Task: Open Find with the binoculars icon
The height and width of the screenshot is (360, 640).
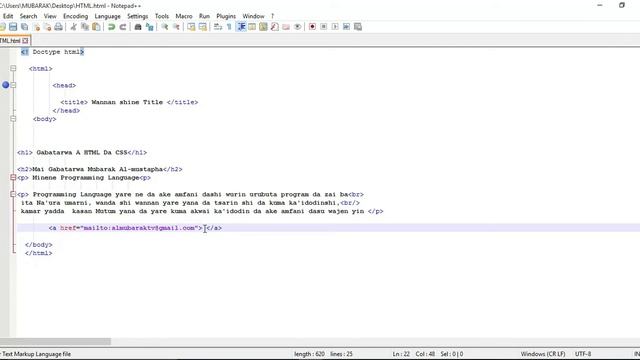Action: click(138, 27)
